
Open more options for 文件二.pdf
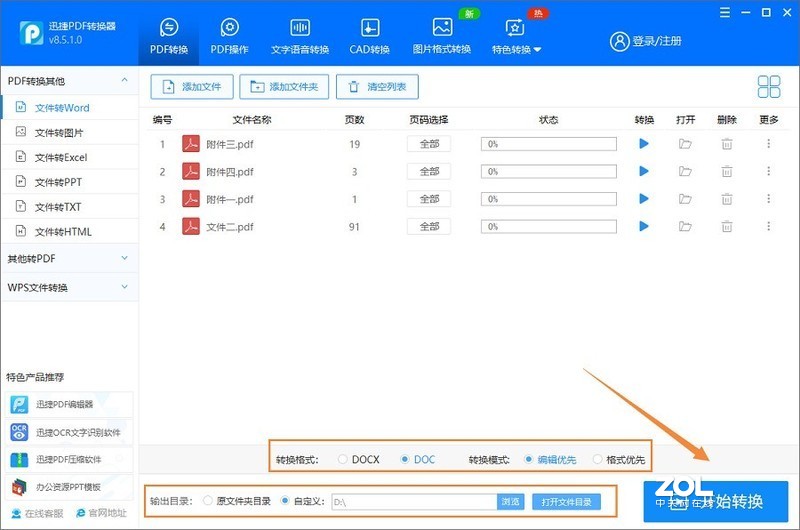[x=768, y=226]
